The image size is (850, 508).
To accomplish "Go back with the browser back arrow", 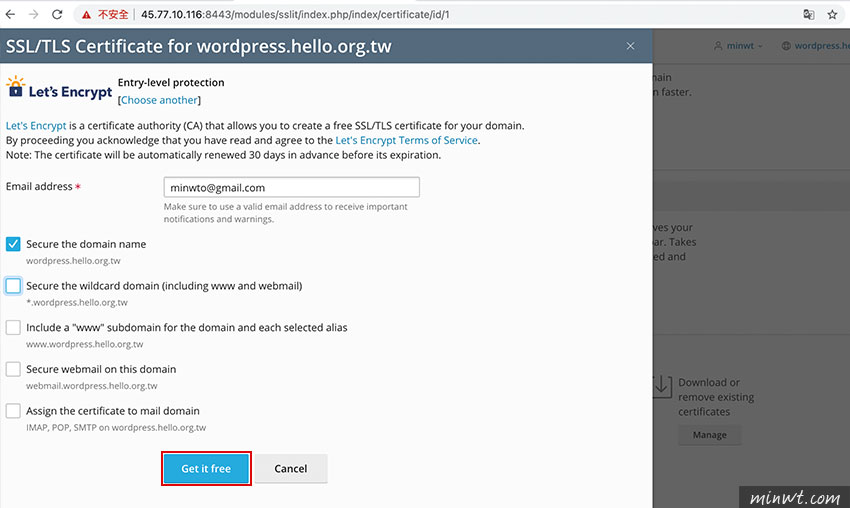I will pos(10,15).
